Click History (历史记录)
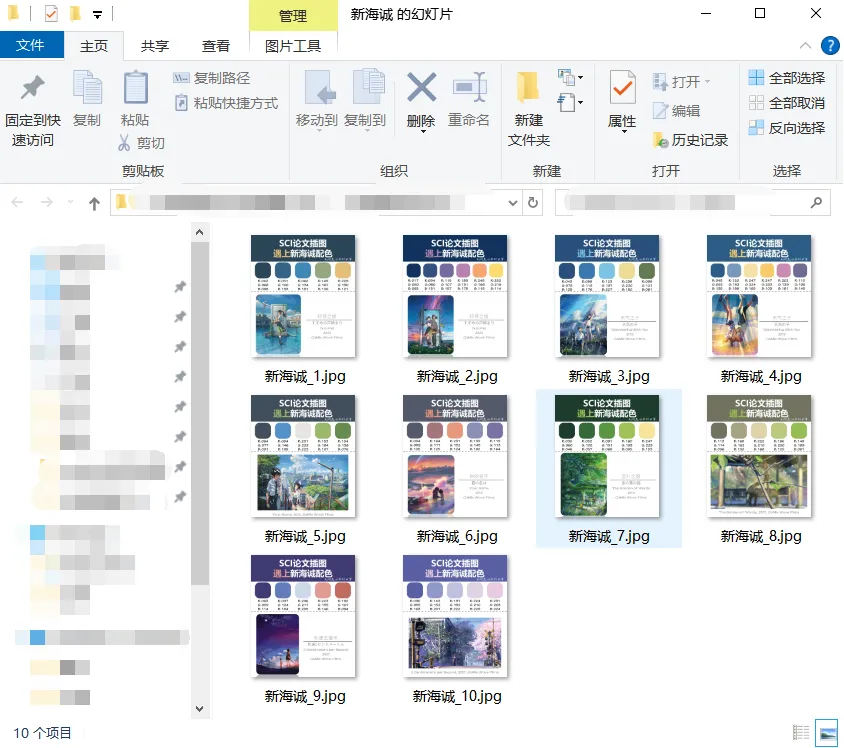Image resolution: width=844 pixels, height=748 pixels. coord(690,140)
